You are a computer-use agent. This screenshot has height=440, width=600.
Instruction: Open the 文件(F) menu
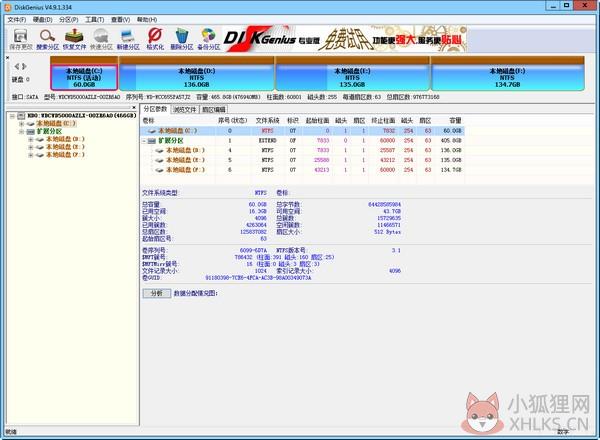click(x=17, y=20)
